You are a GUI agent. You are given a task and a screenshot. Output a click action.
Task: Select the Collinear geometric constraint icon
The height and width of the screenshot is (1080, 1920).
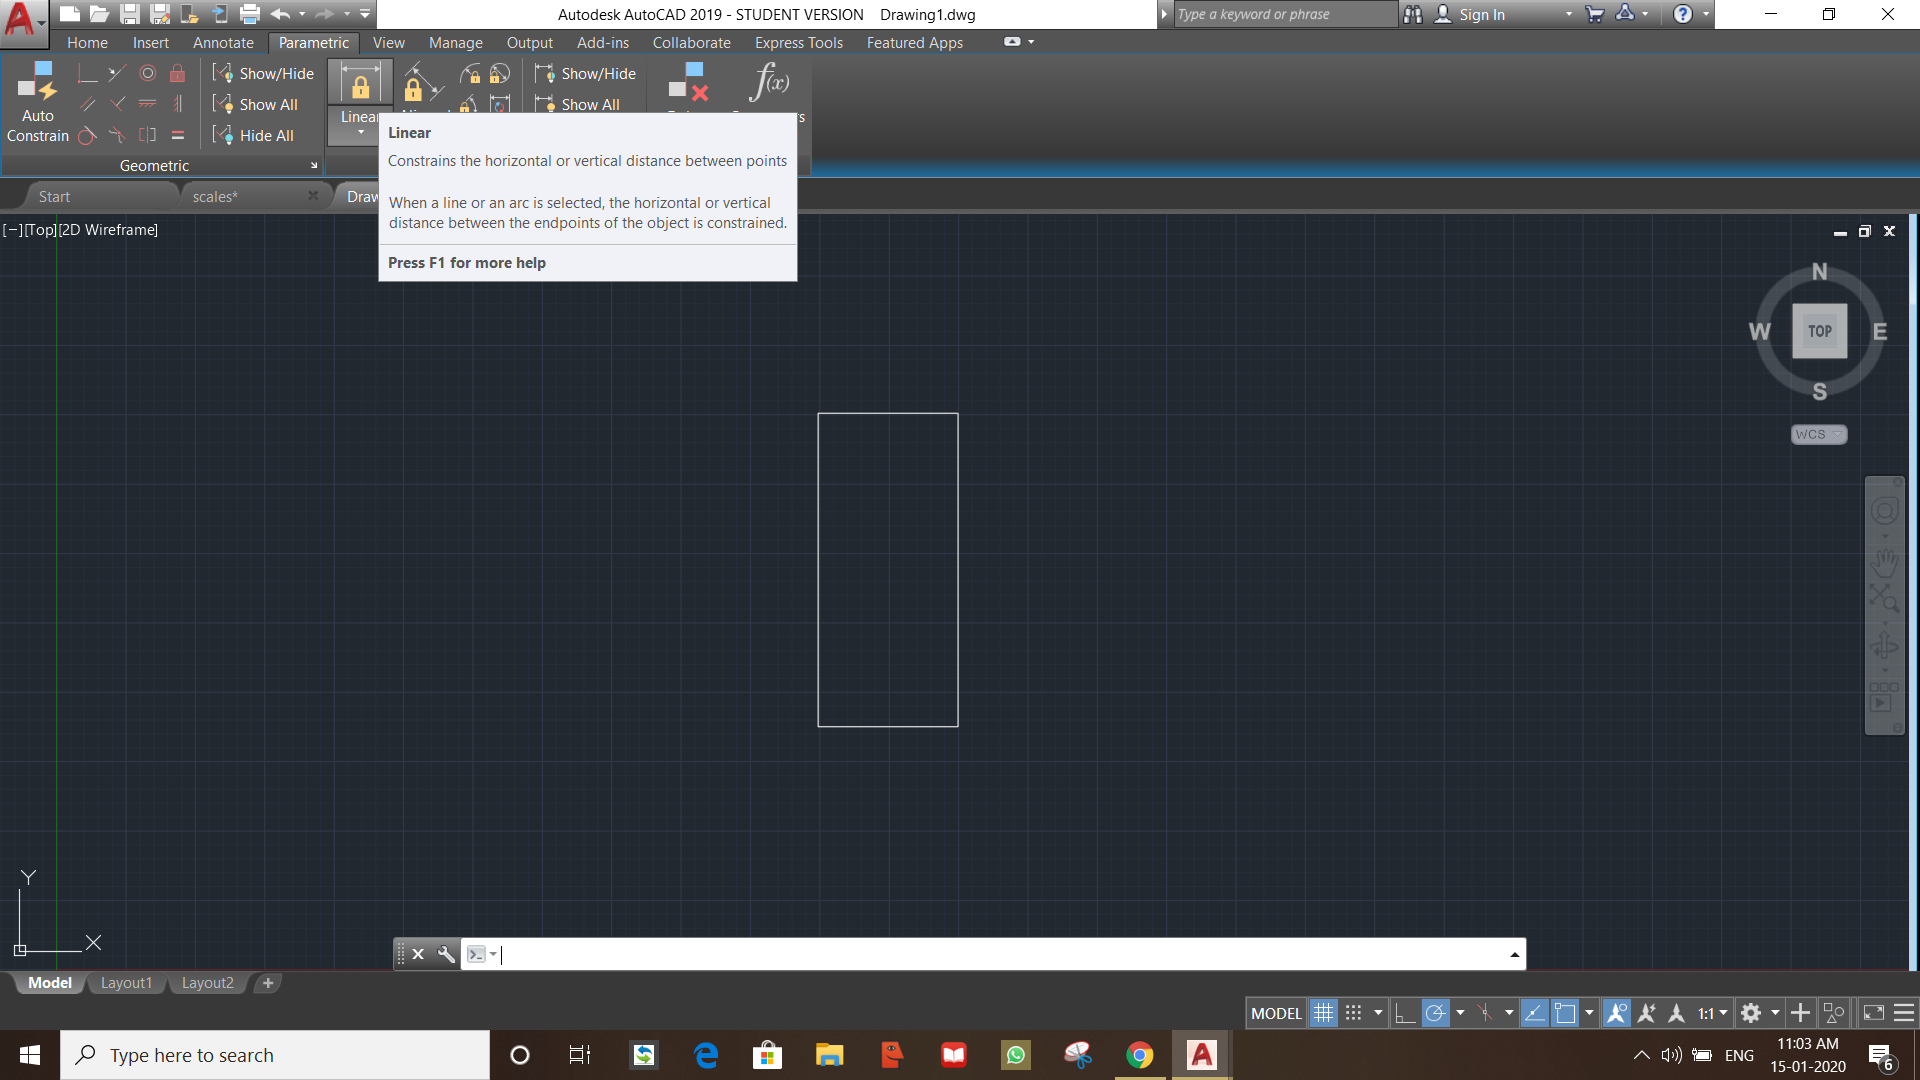coord(118,73)
